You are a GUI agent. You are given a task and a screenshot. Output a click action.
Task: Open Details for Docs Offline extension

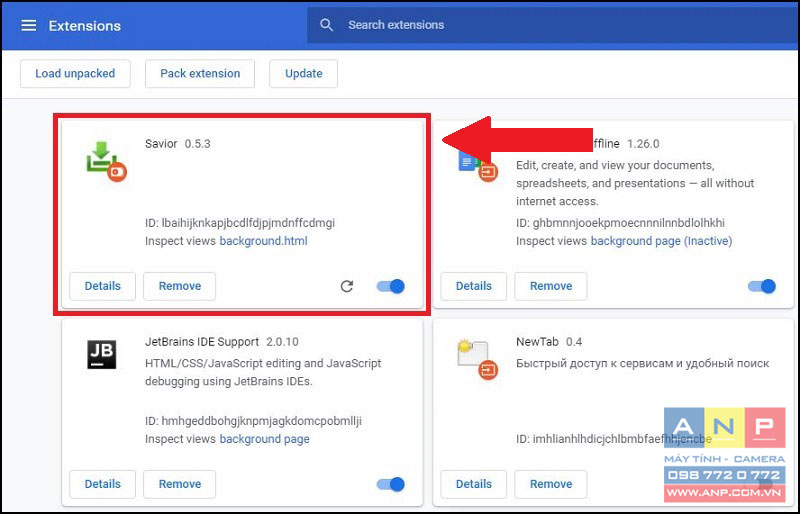474,286
